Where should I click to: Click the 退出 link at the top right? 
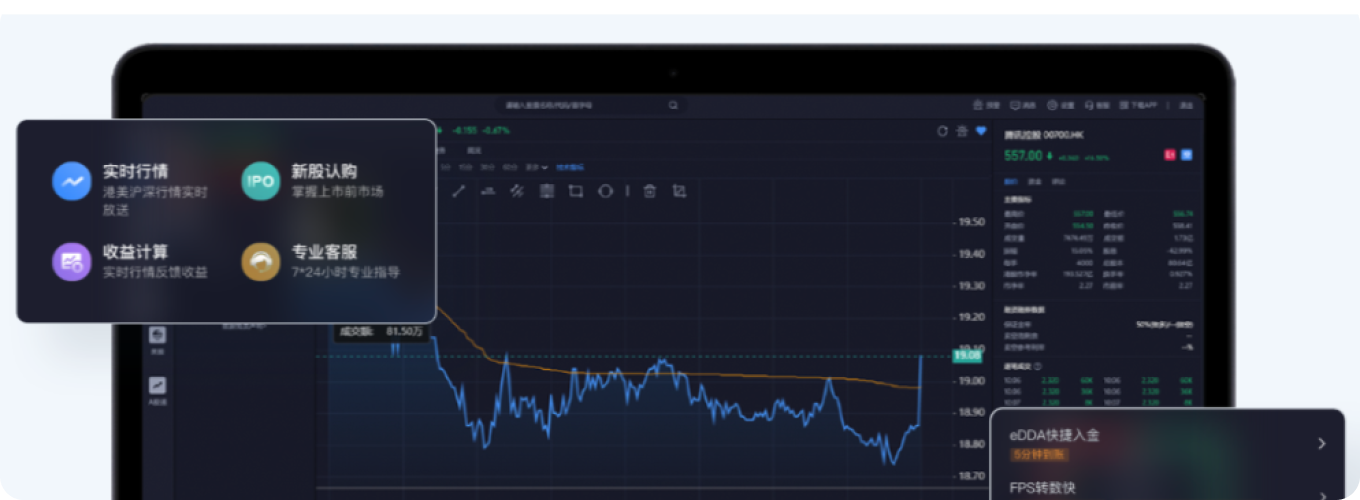click(x=1186, y=104)
